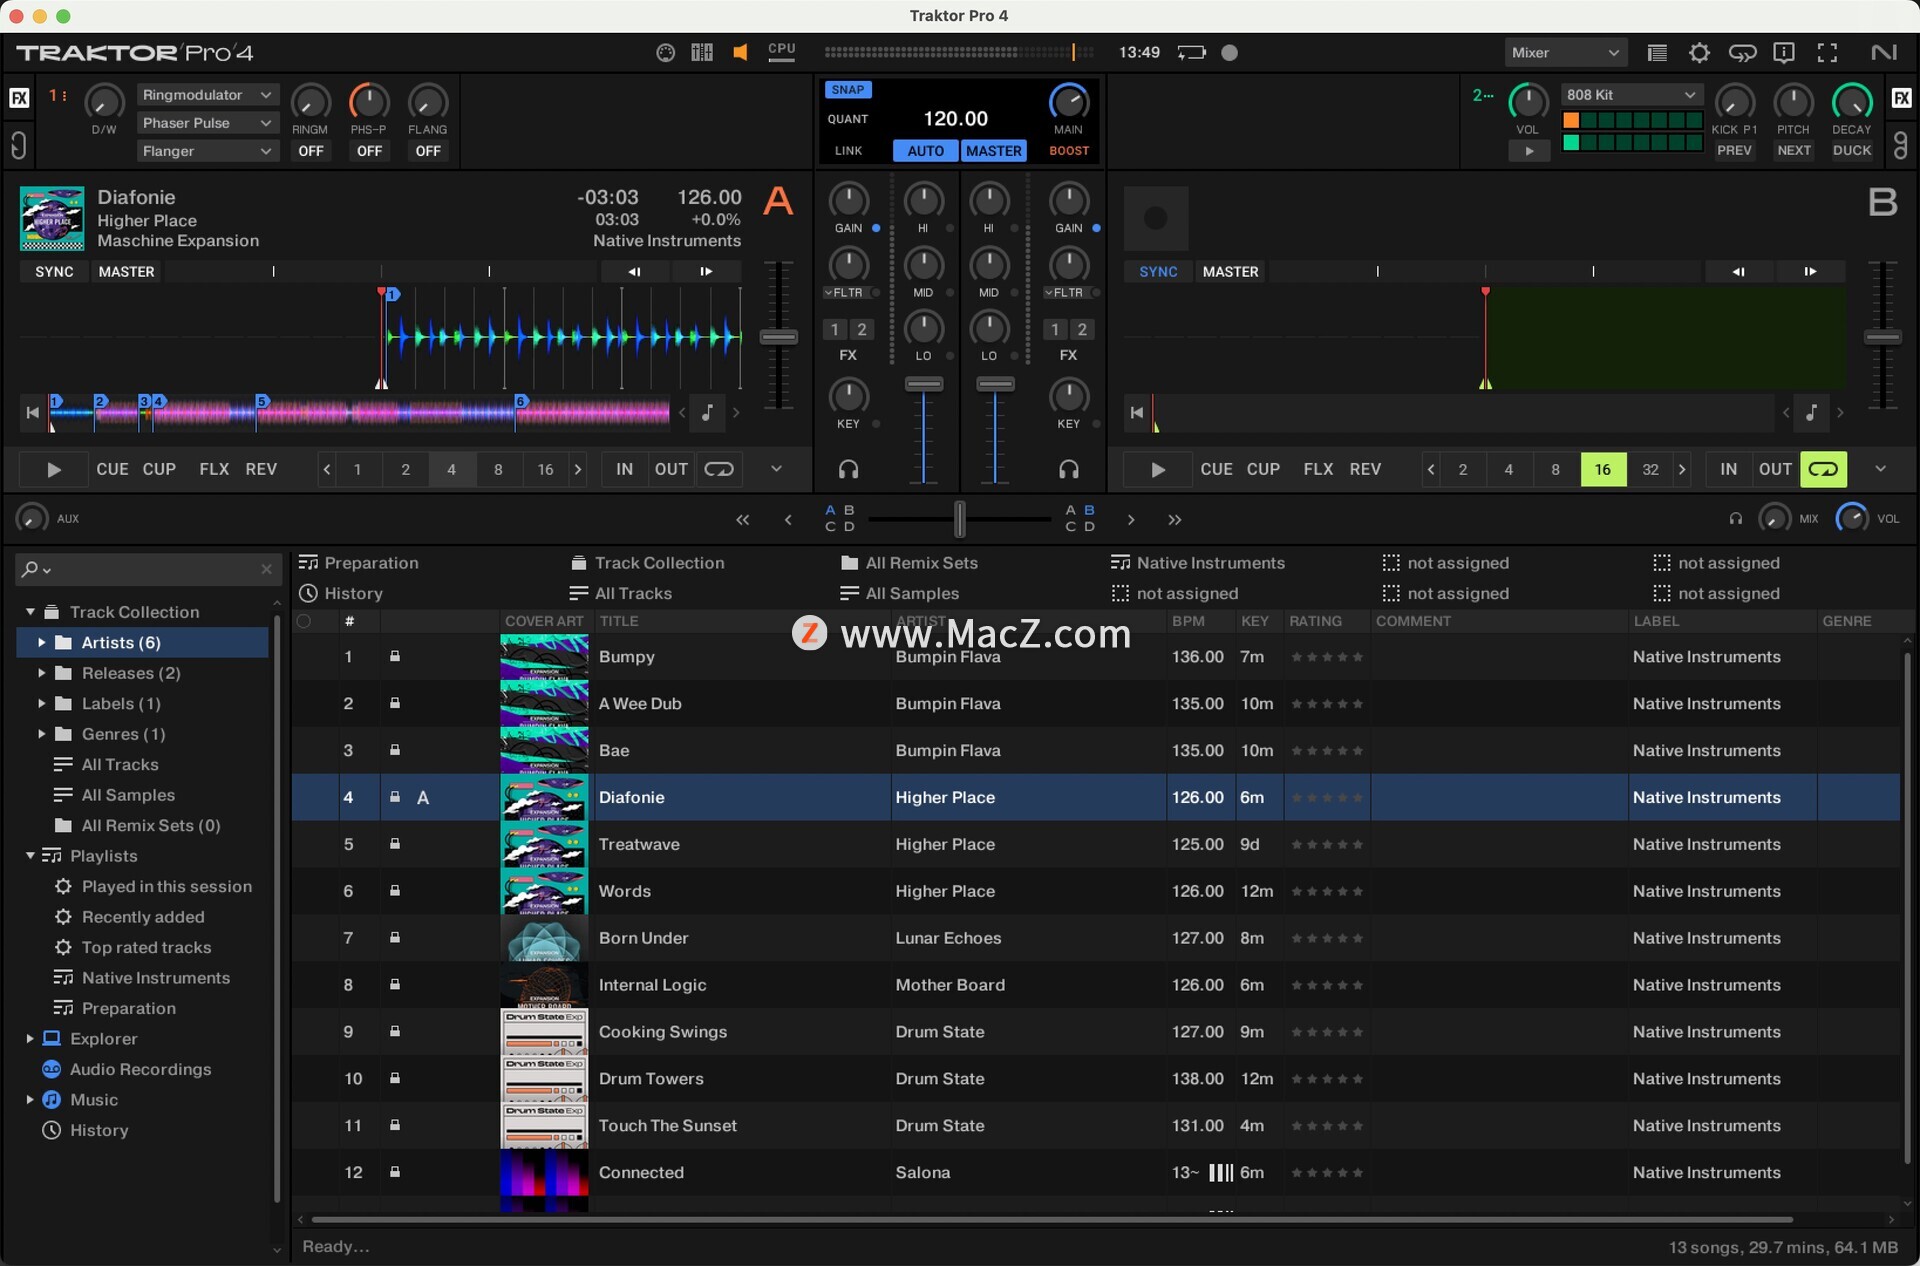Toggle AUTO master clock mode
The image size is (1920, 1266).
925,151
